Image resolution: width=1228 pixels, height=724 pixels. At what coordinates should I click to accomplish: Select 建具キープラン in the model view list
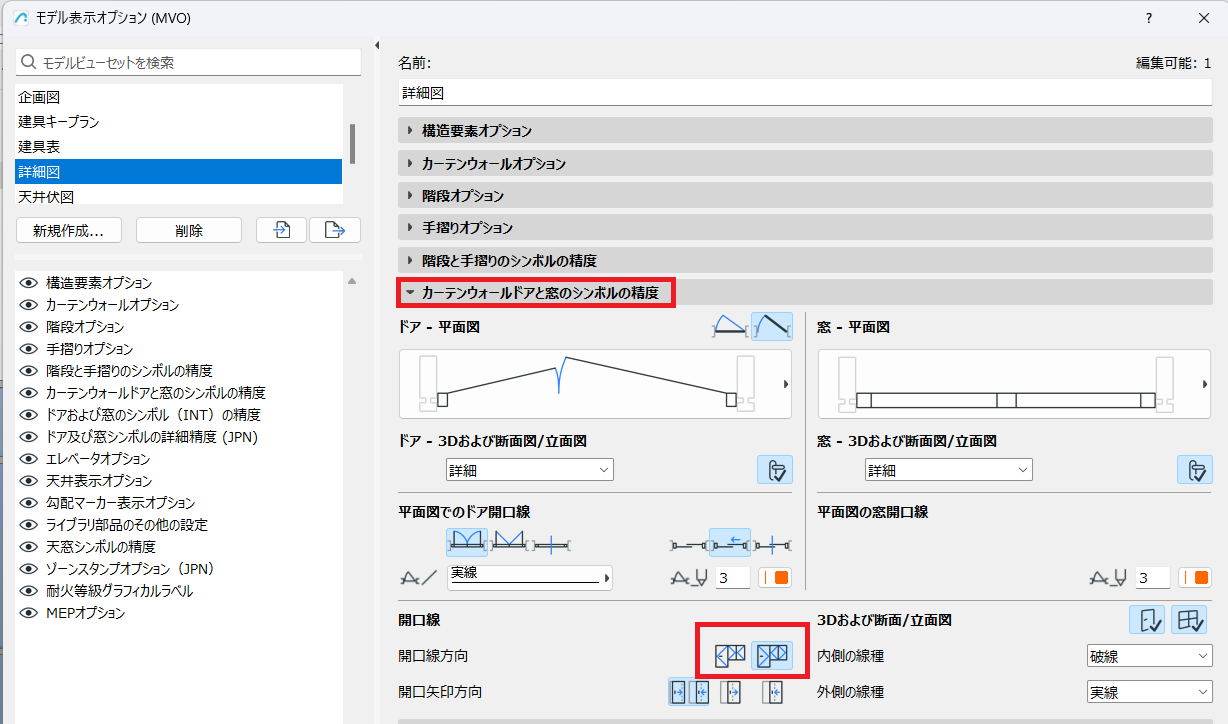pyautogui.click(x=179, y=122)
